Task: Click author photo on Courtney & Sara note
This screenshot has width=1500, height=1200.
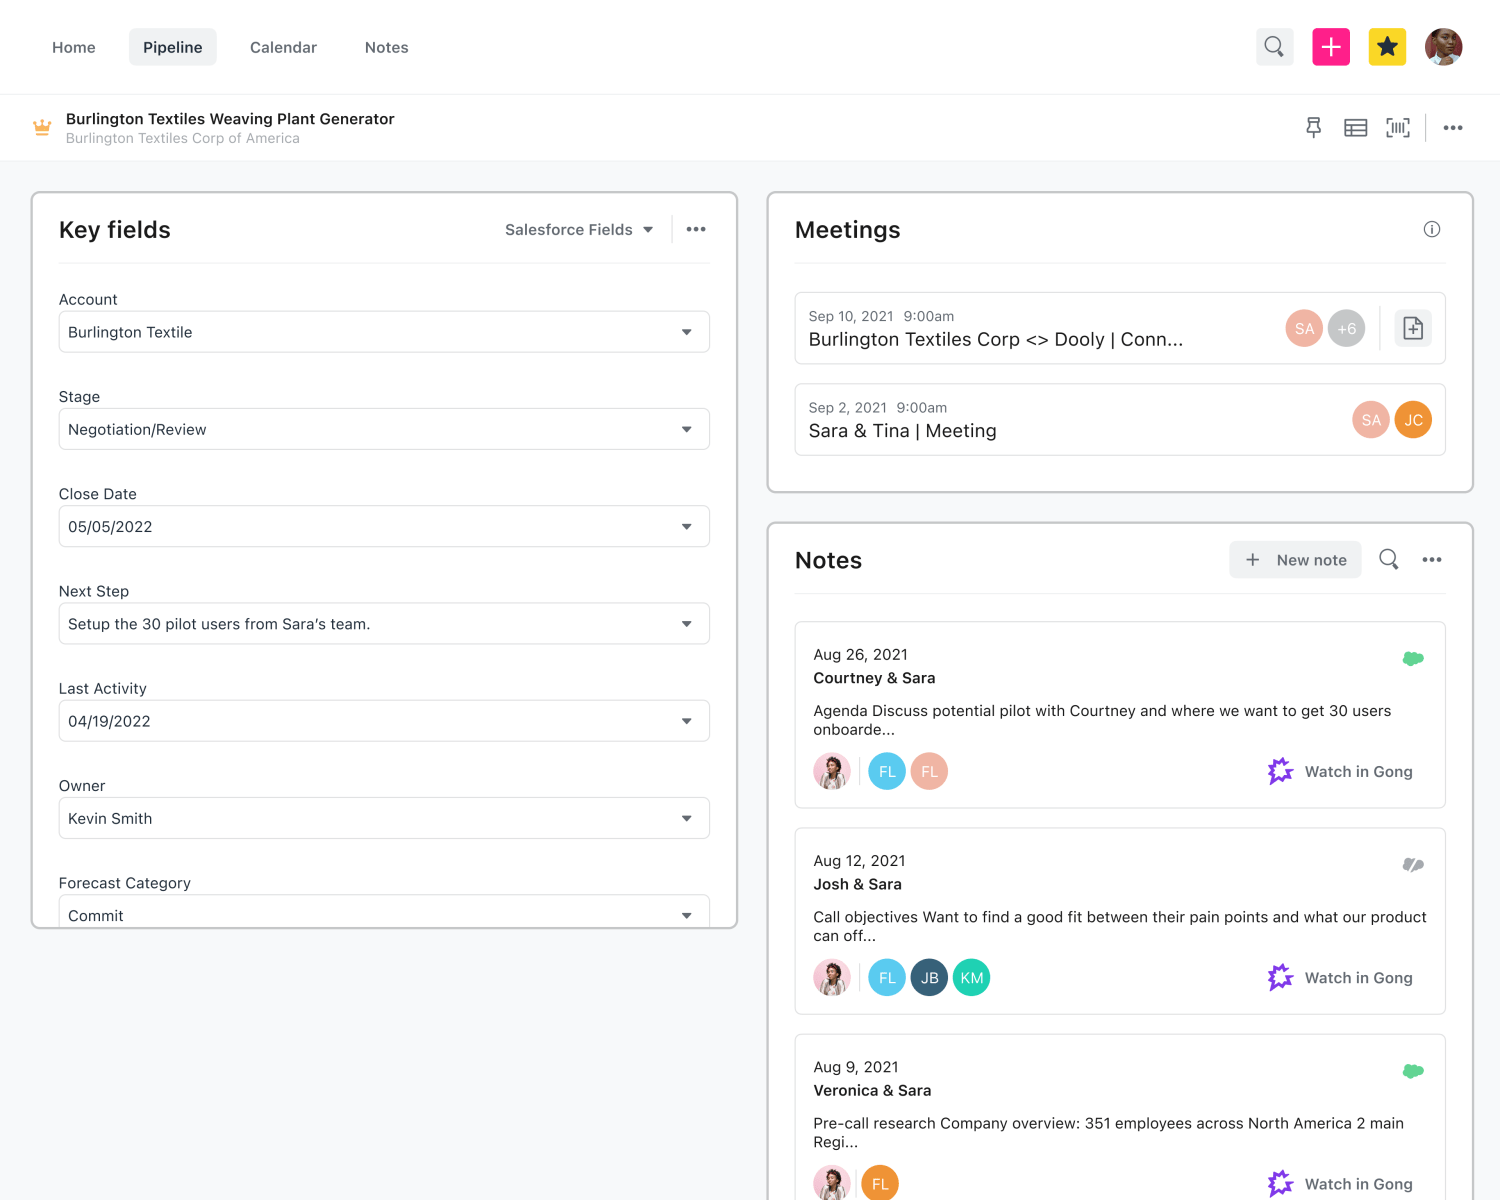Action: point(832,772)
